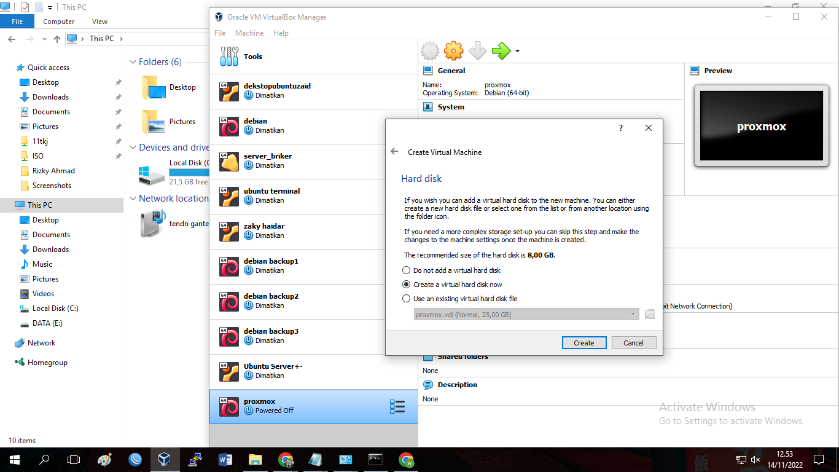
Task: Select Create a virtual hard disk now
Action: (406, 284)
